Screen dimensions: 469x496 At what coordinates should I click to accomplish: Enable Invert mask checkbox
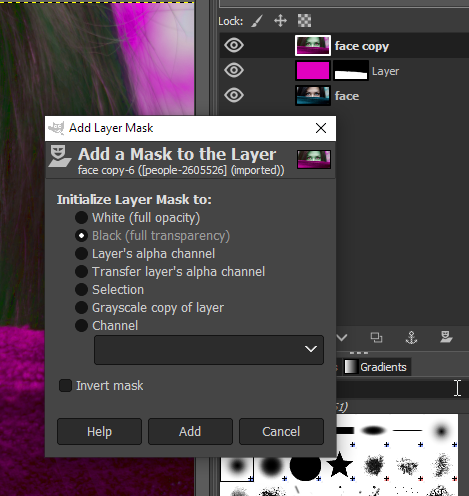(x=101, y=386)
